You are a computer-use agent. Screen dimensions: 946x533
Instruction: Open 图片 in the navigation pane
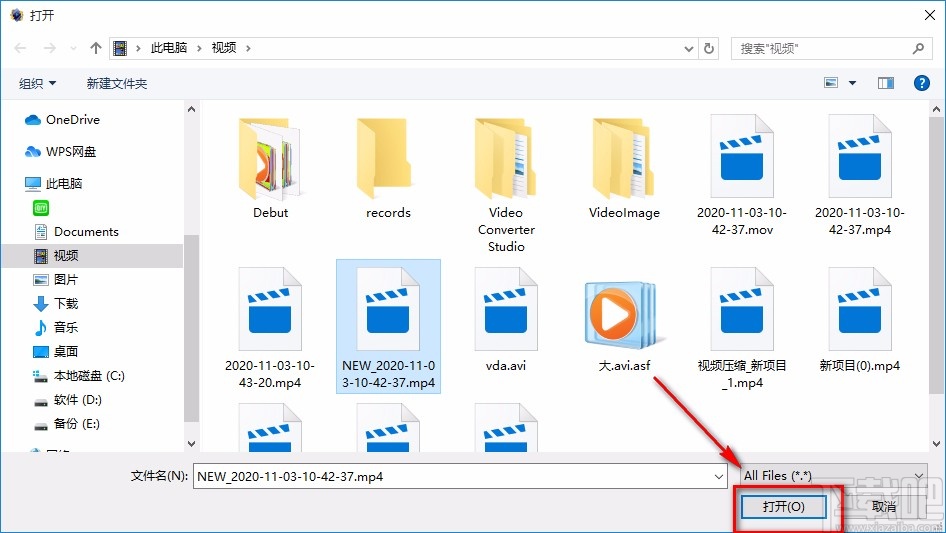click(x=56, y=279)
